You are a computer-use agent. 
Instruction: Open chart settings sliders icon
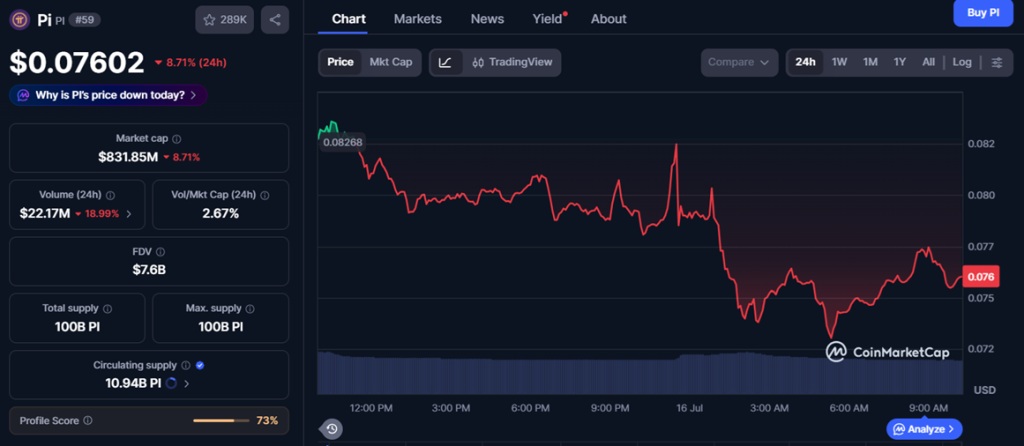pyautogui.click(x=997, y=63)
